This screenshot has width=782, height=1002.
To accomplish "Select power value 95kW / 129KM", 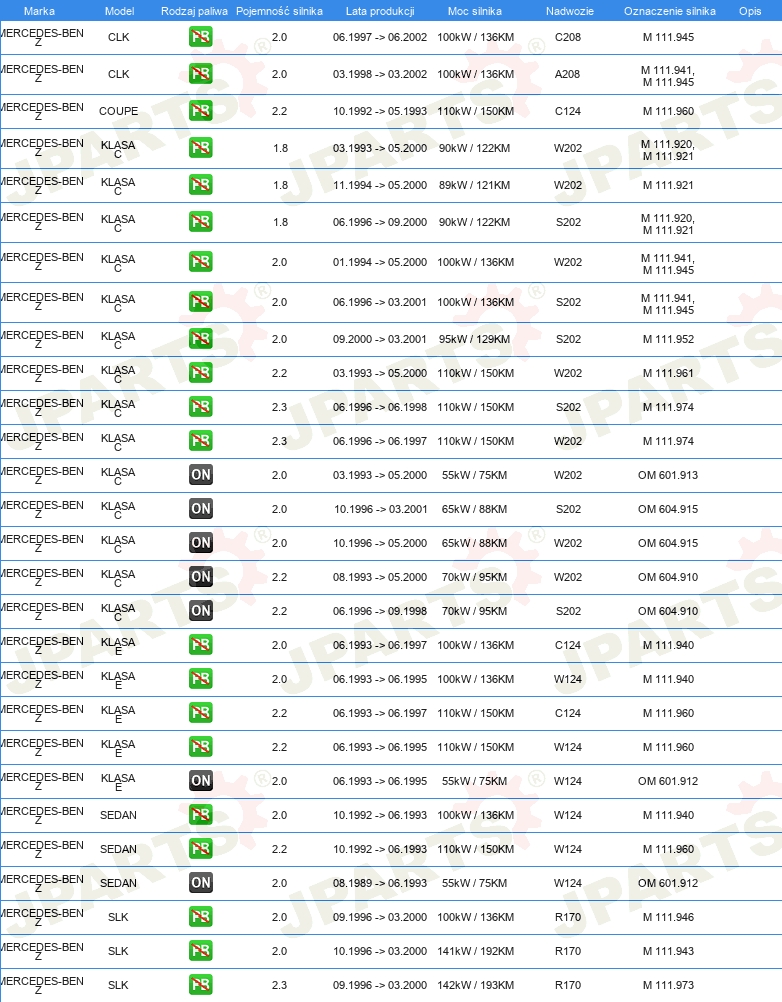I will pos(475,339).
